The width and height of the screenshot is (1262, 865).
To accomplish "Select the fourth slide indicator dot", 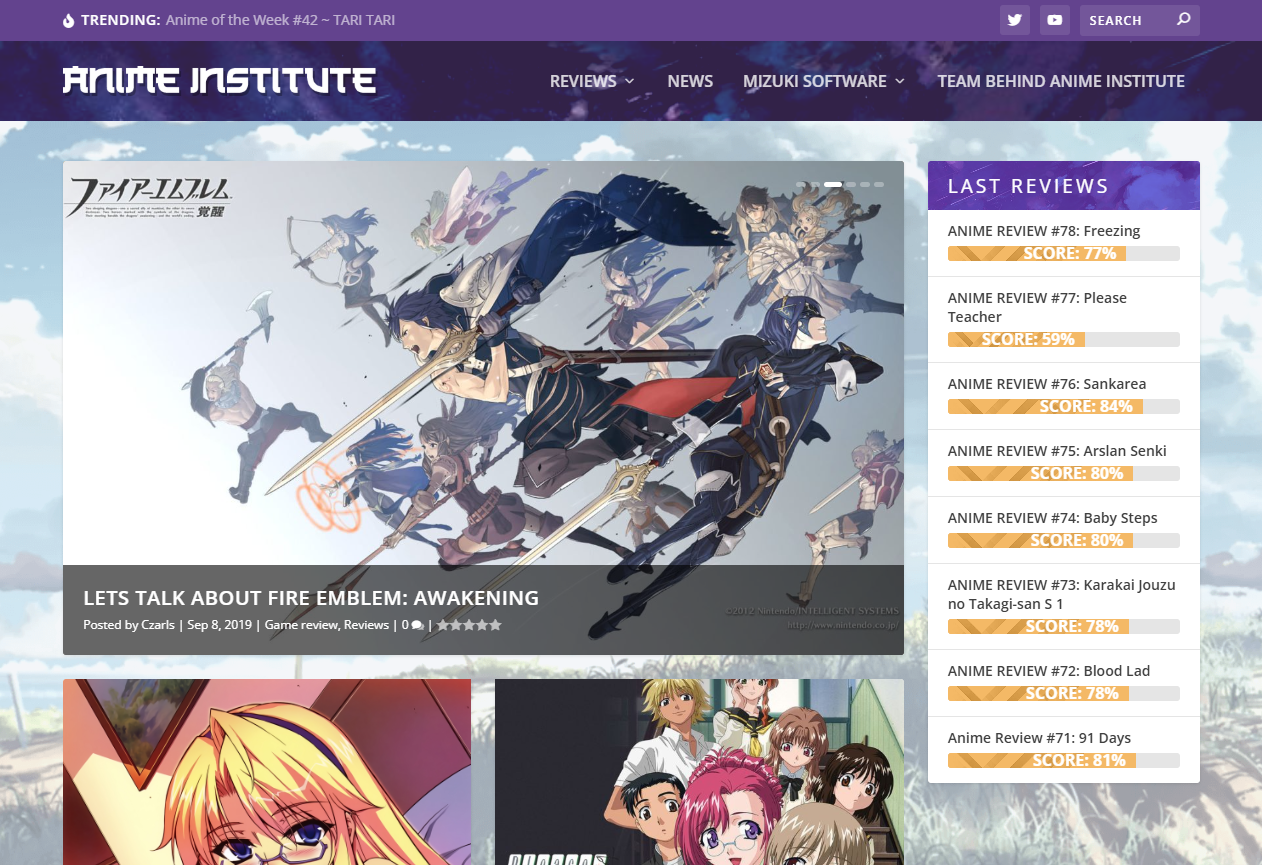I will point(850,184).
